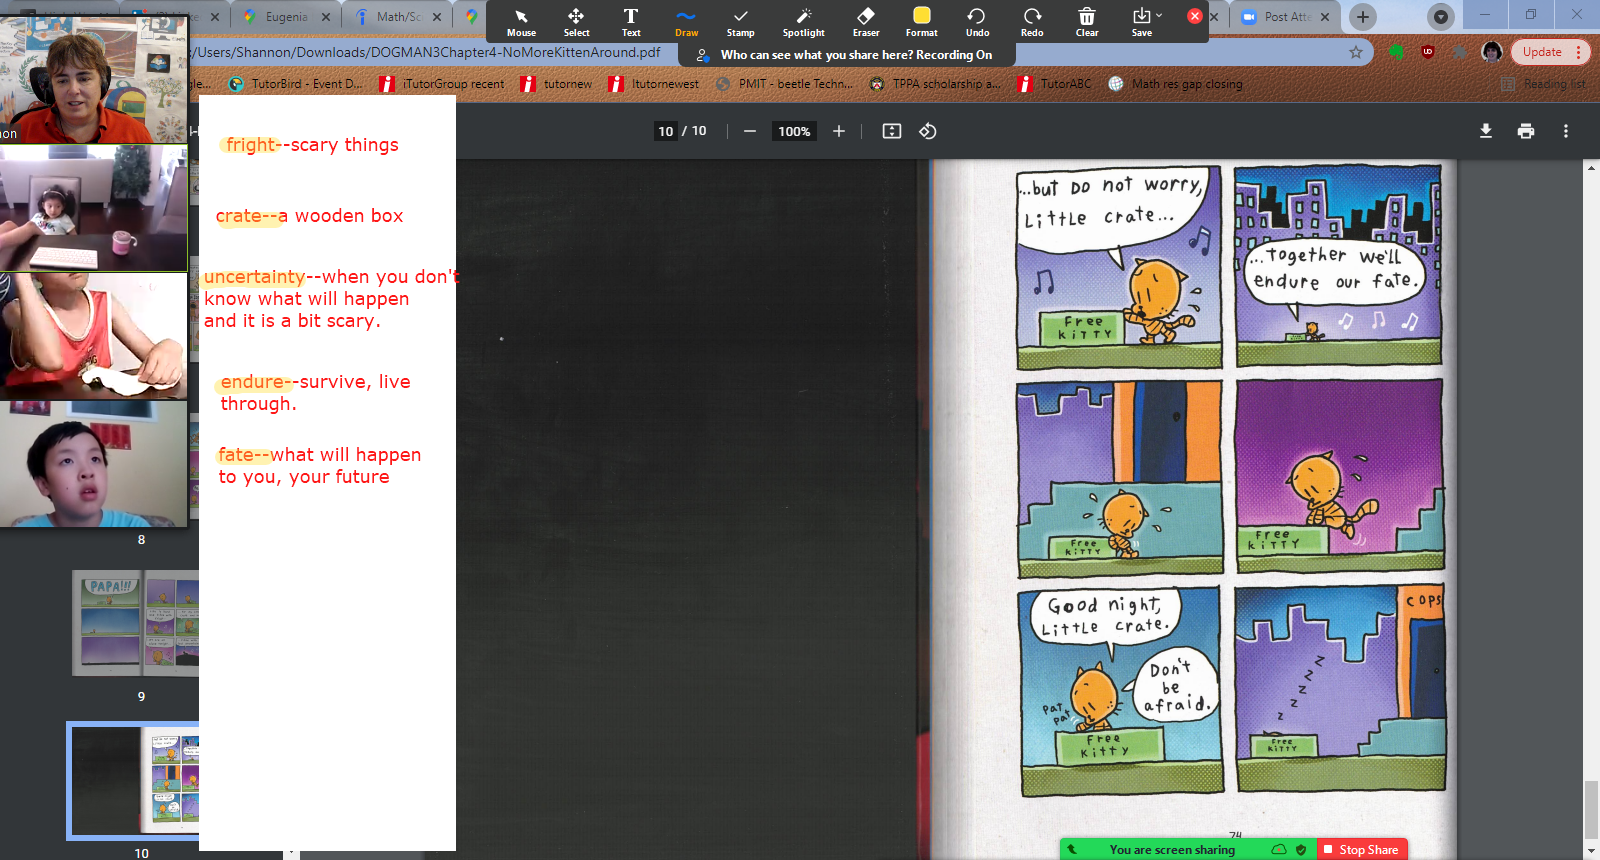This screenshot has height=860, width=1600.
Task: Close the annotation toolbar with red X
Action: (x=1194, y=16)
